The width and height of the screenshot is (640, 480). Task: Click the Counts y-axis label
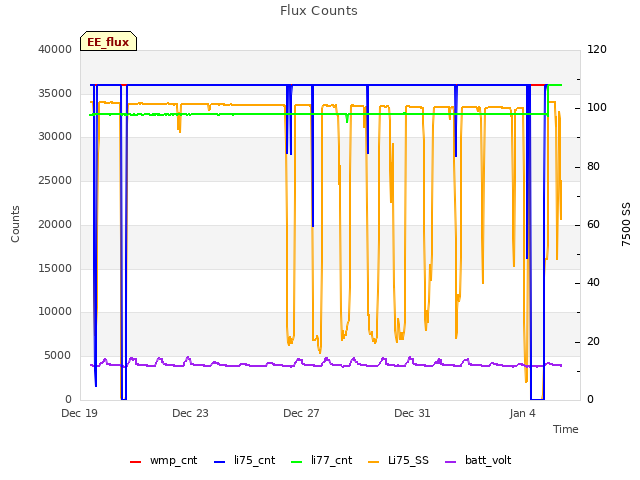15,224
